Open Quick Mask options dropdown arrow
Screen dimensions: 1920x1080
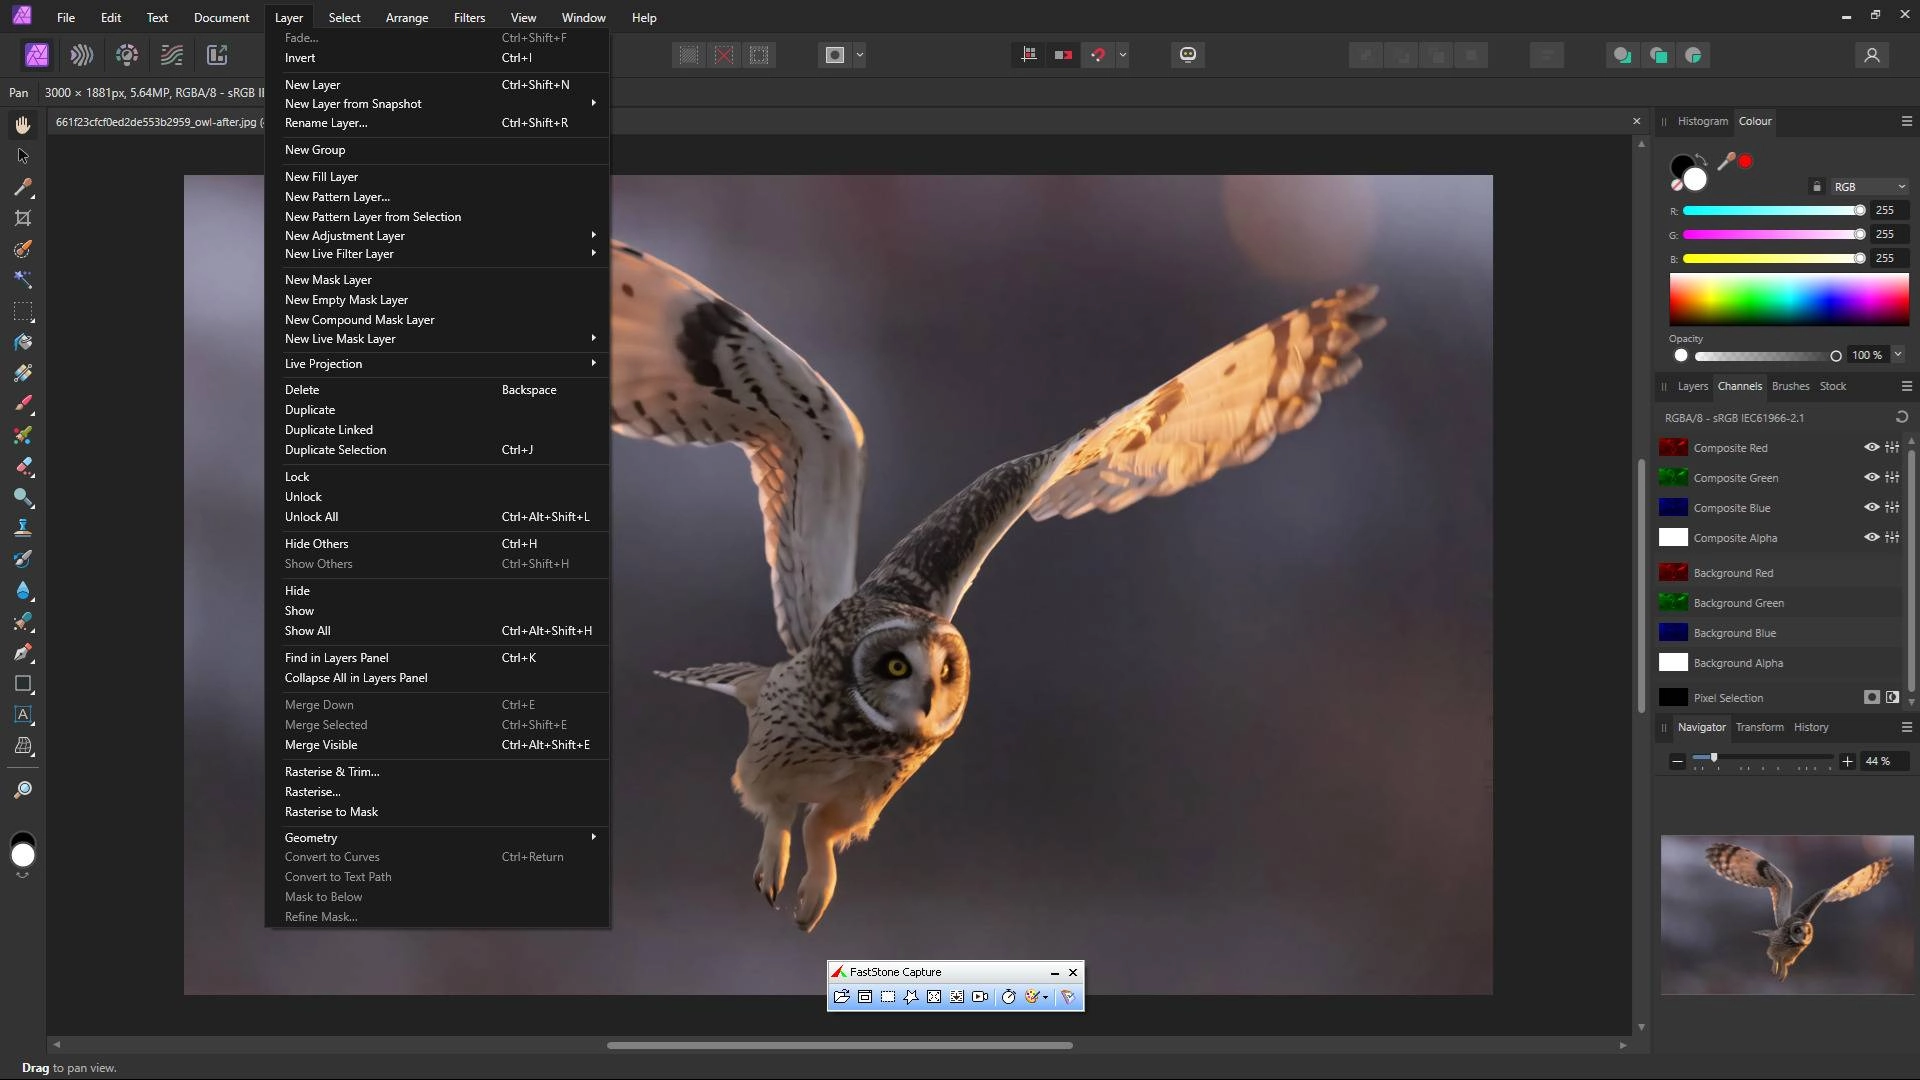tap(860, 55)
